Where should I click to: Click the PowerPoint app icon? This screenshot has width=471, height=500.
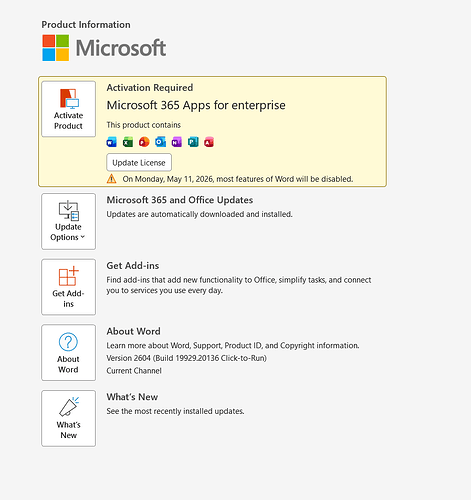point(144,142)
